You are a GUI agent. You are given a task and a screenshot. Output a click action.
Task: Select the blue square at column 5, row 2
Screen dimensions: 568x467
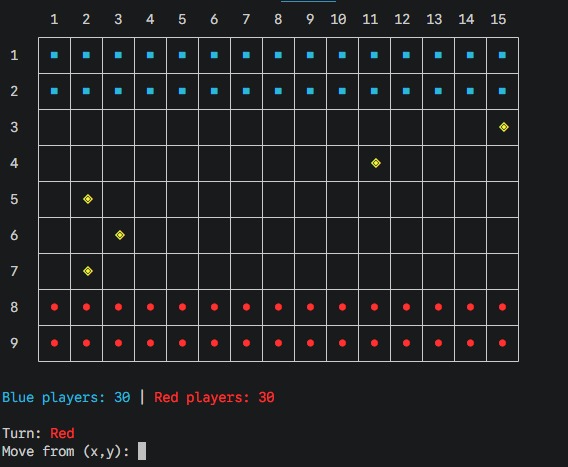[182, 91]
